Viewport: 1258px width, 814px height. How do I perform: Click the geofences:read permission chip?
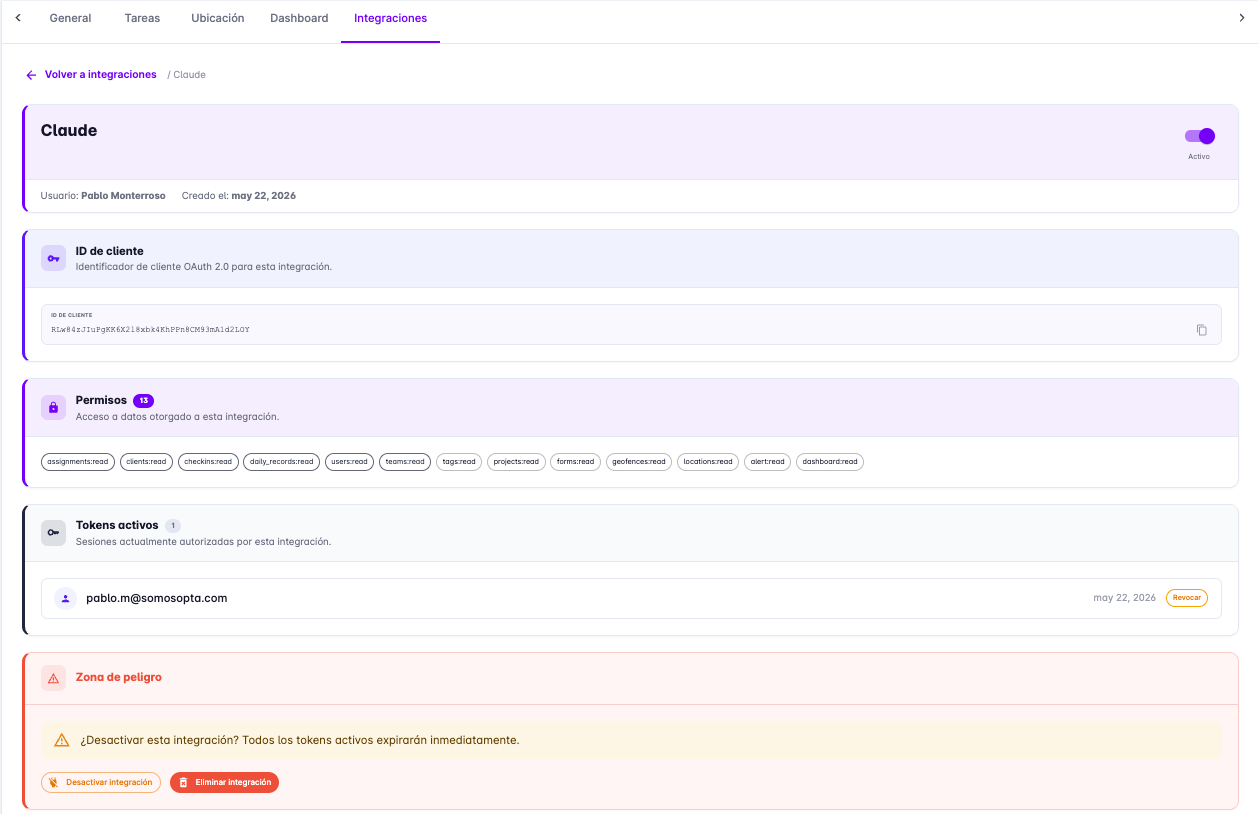[639, 462]
